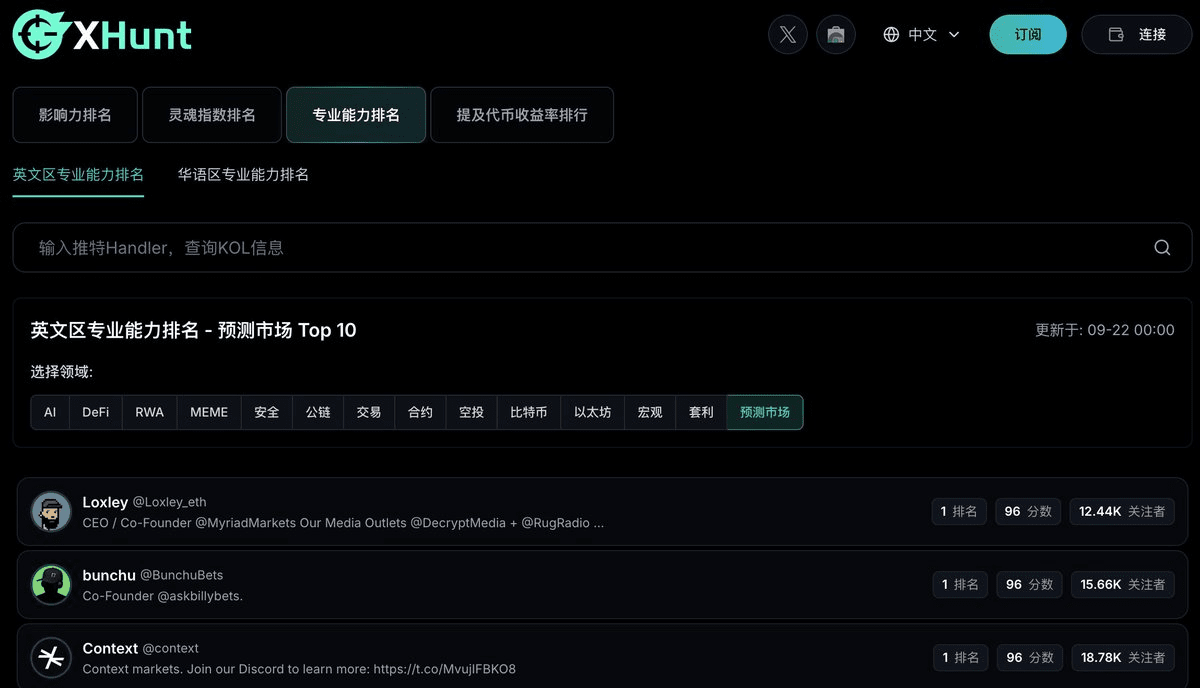Open 提及代币收益率排行 tab
The width and height of the screenshot is (1200, 688).
coord(522,115)
